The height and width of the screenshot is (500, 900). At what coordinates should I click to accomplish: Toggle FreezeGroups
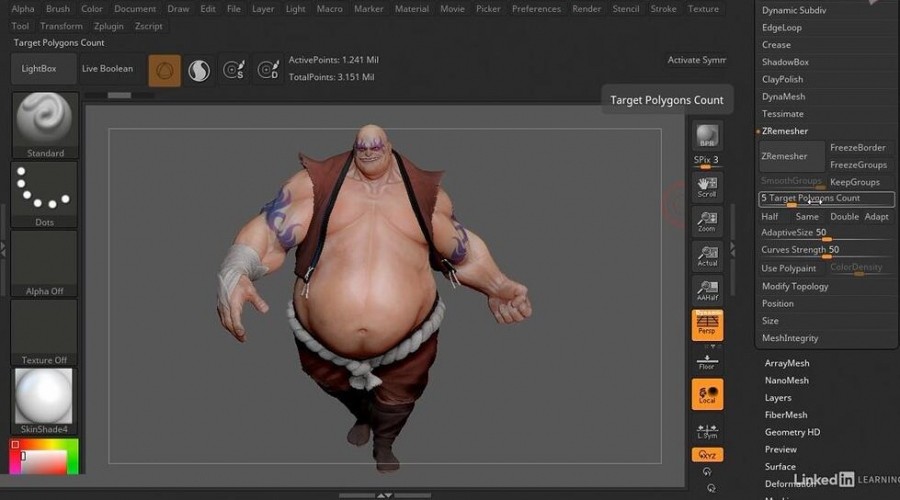(858, 165)
